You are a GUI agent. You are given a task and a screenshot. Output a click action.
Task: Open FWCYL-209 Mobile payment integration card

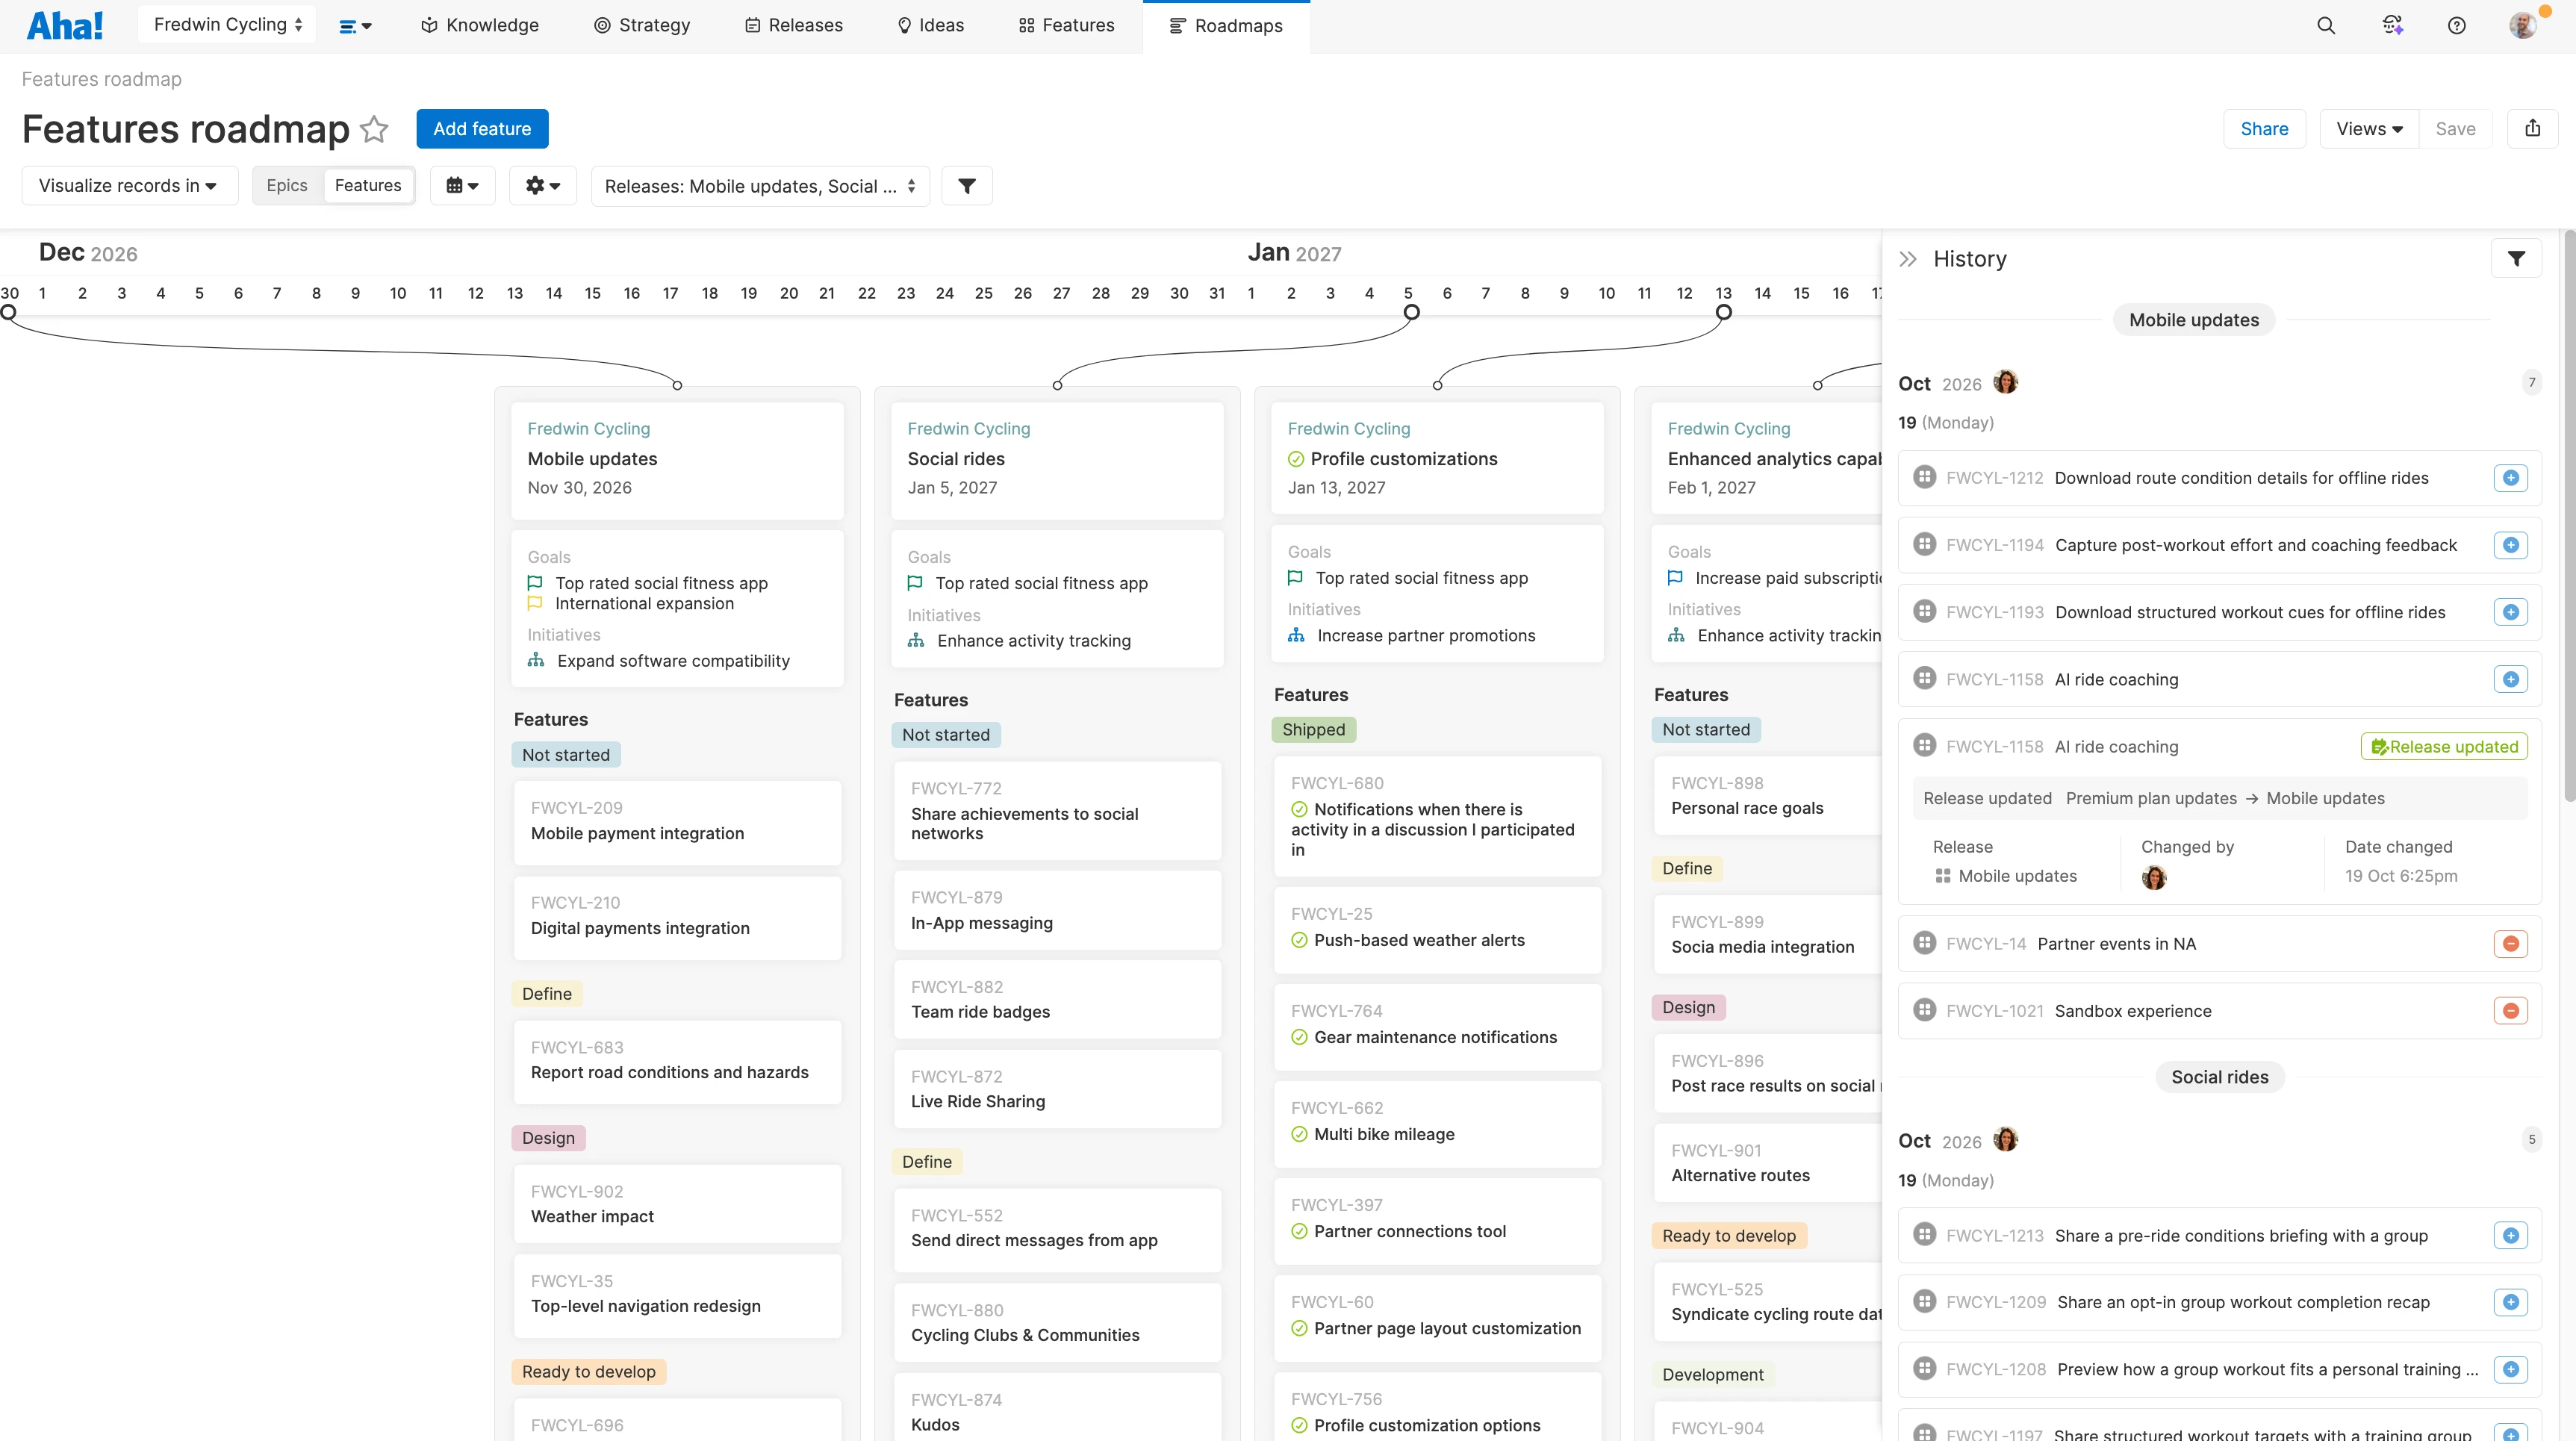click(677, 821)
